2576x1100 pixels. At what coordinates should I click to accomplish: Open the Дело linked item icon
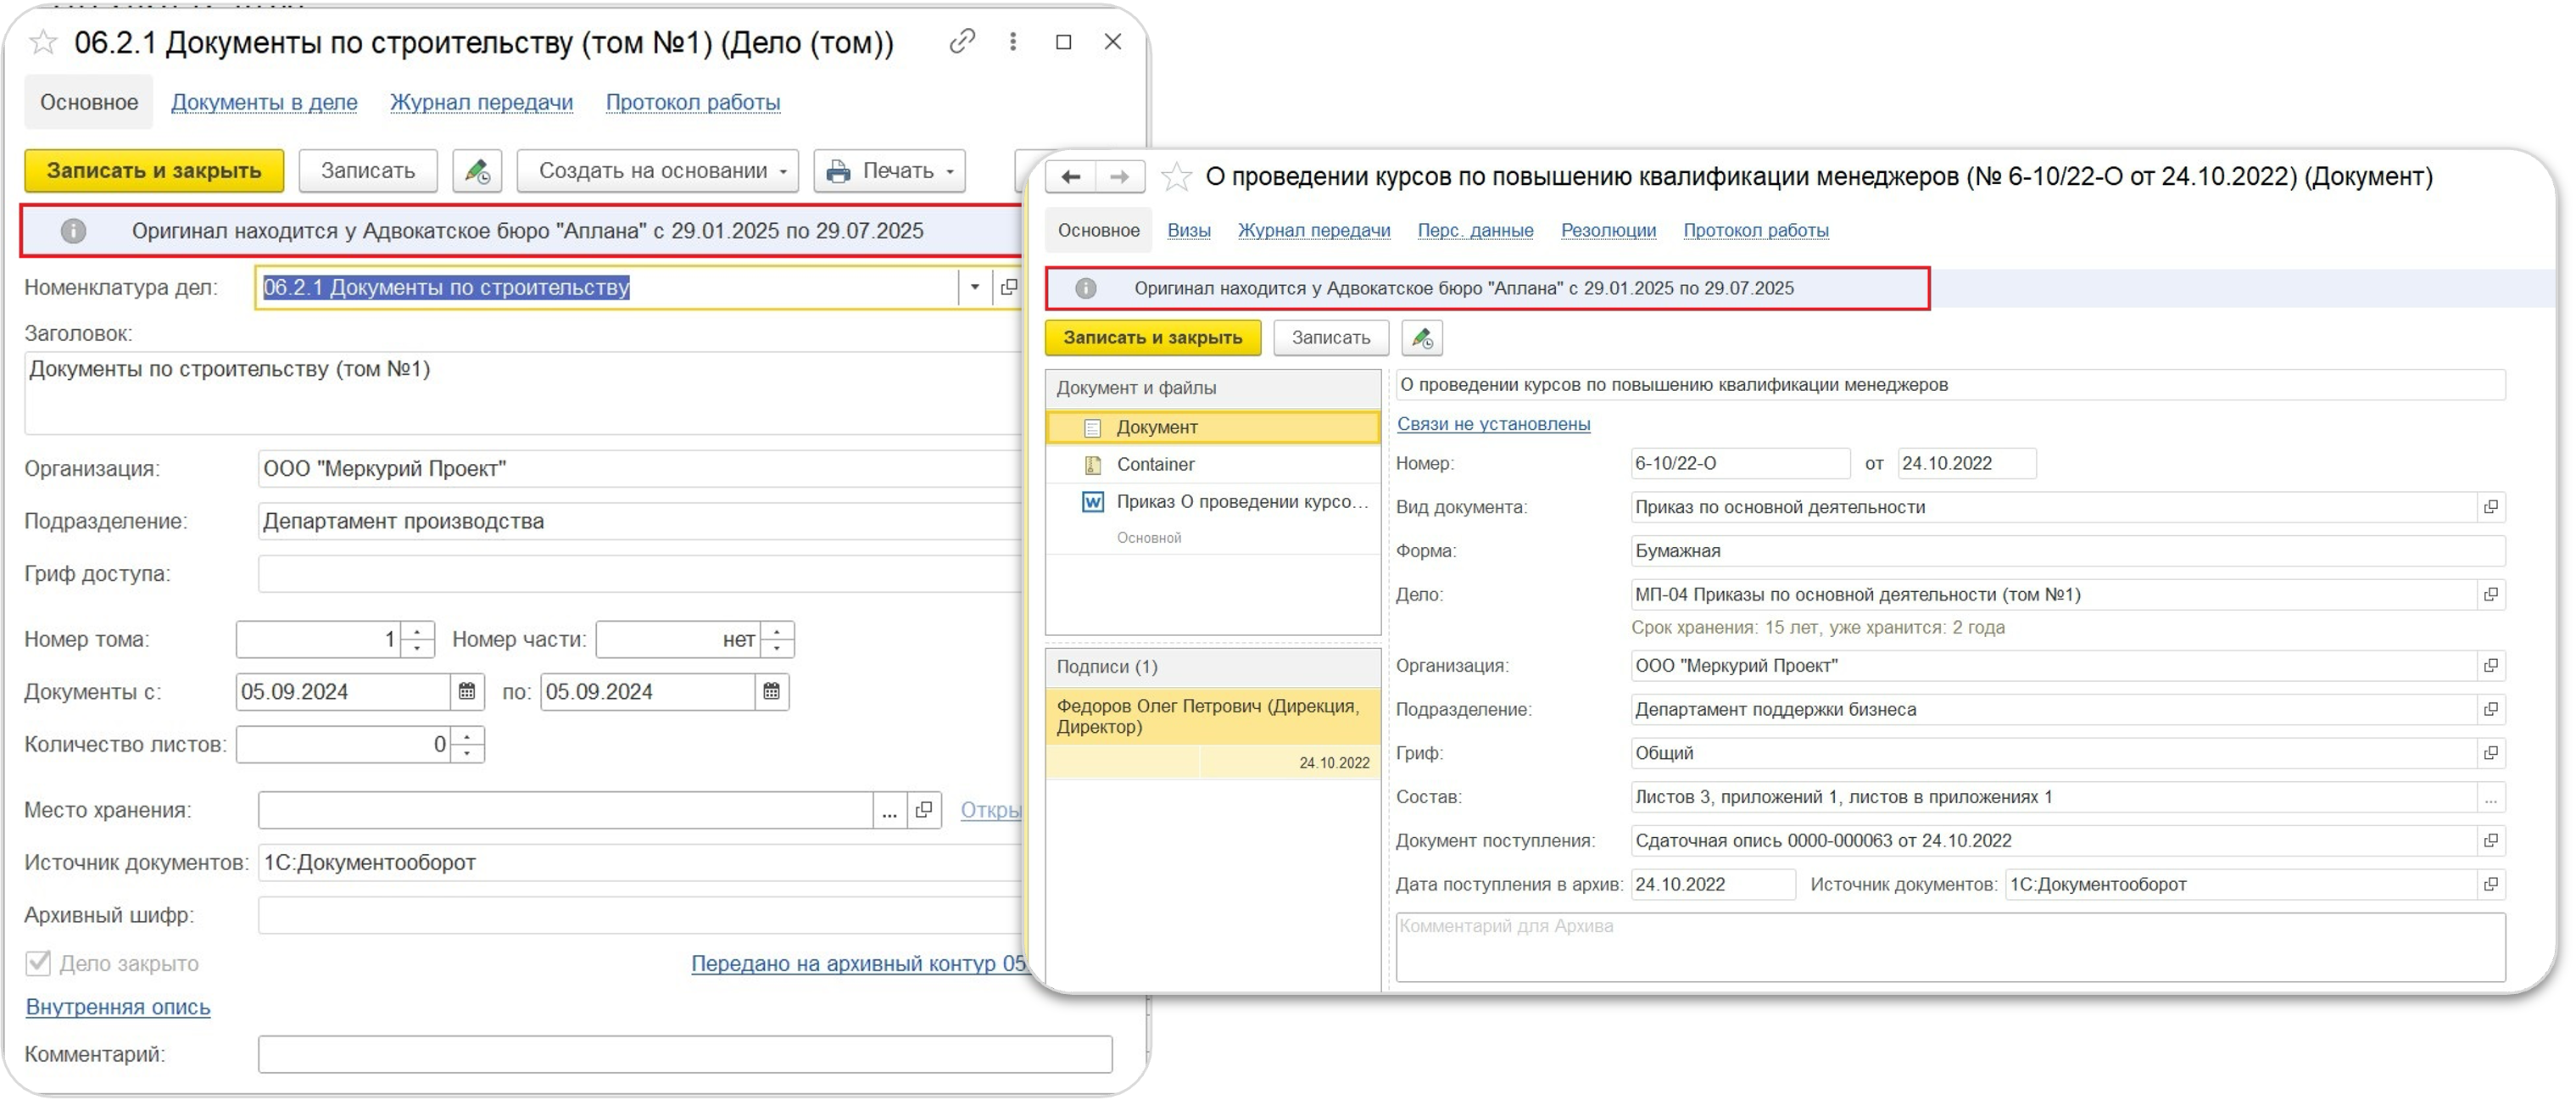point(2491,595)
